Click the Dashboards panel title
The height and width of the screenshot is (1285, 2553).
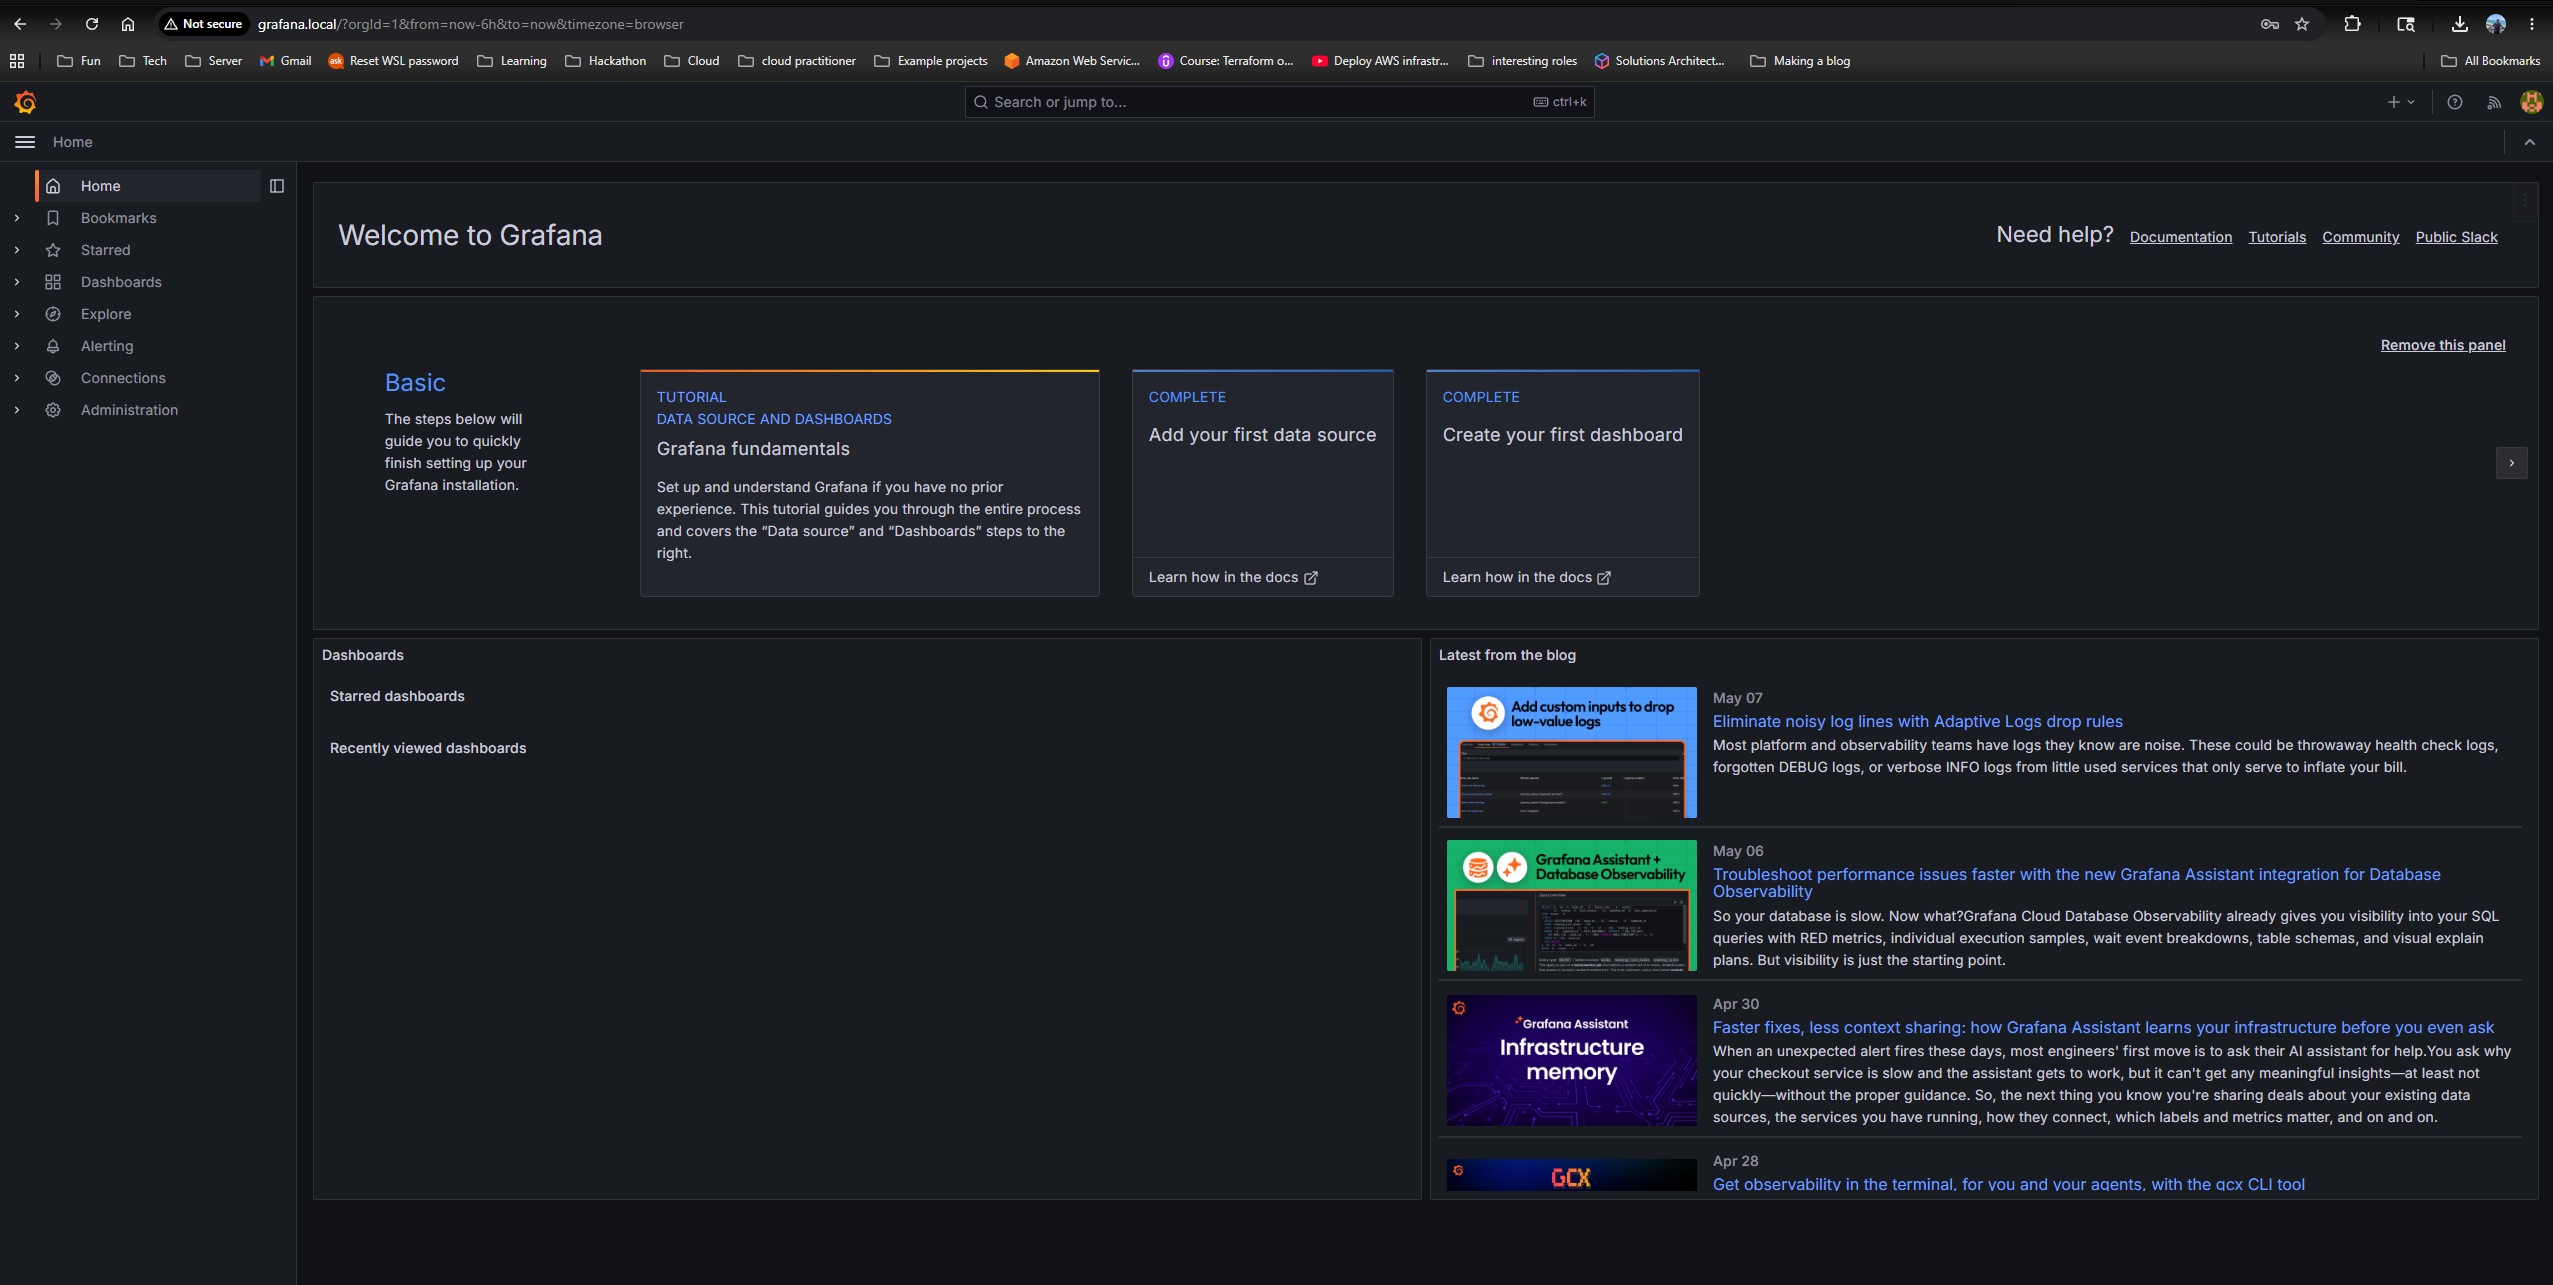tap(363, 655)
